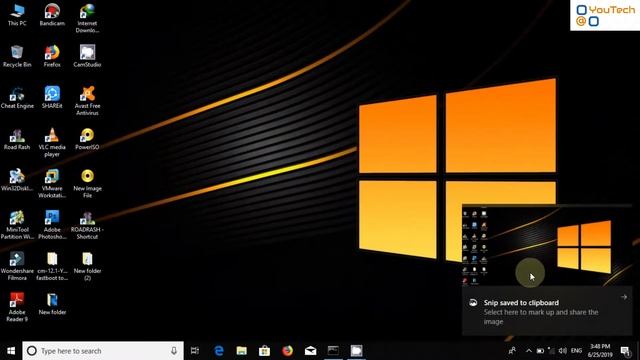Click the battery status tray icon
640x360 pixels.
(540, 351)
